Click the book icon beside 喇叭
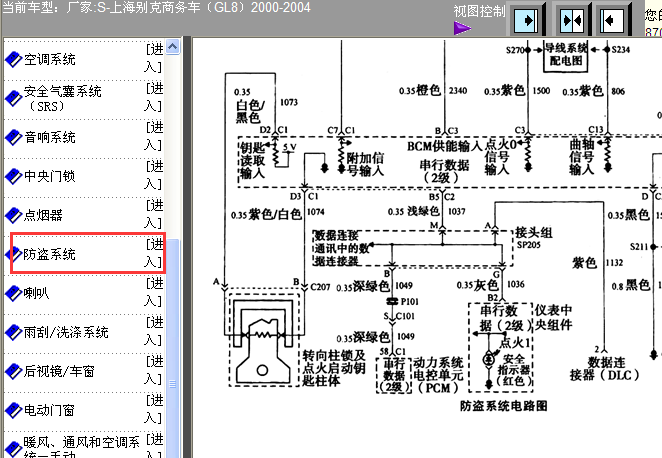 [x=13, y=293]
